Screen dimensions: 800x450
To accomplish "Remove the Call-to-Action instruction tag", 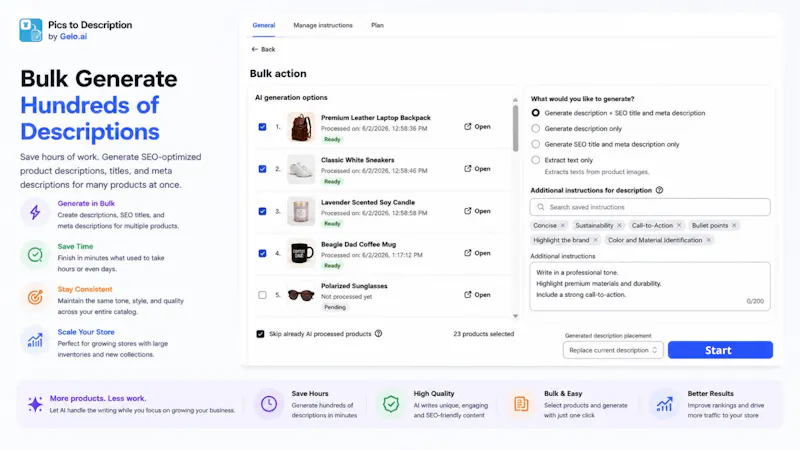I will pyautogui.click(x=679, y=226).
